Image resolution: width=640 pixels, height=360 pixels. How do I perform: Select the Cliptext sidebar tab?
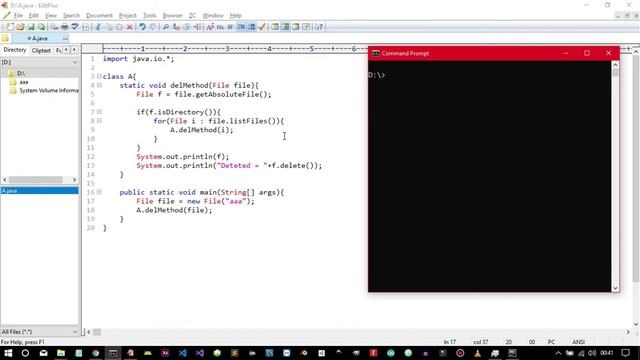point(41,50)
